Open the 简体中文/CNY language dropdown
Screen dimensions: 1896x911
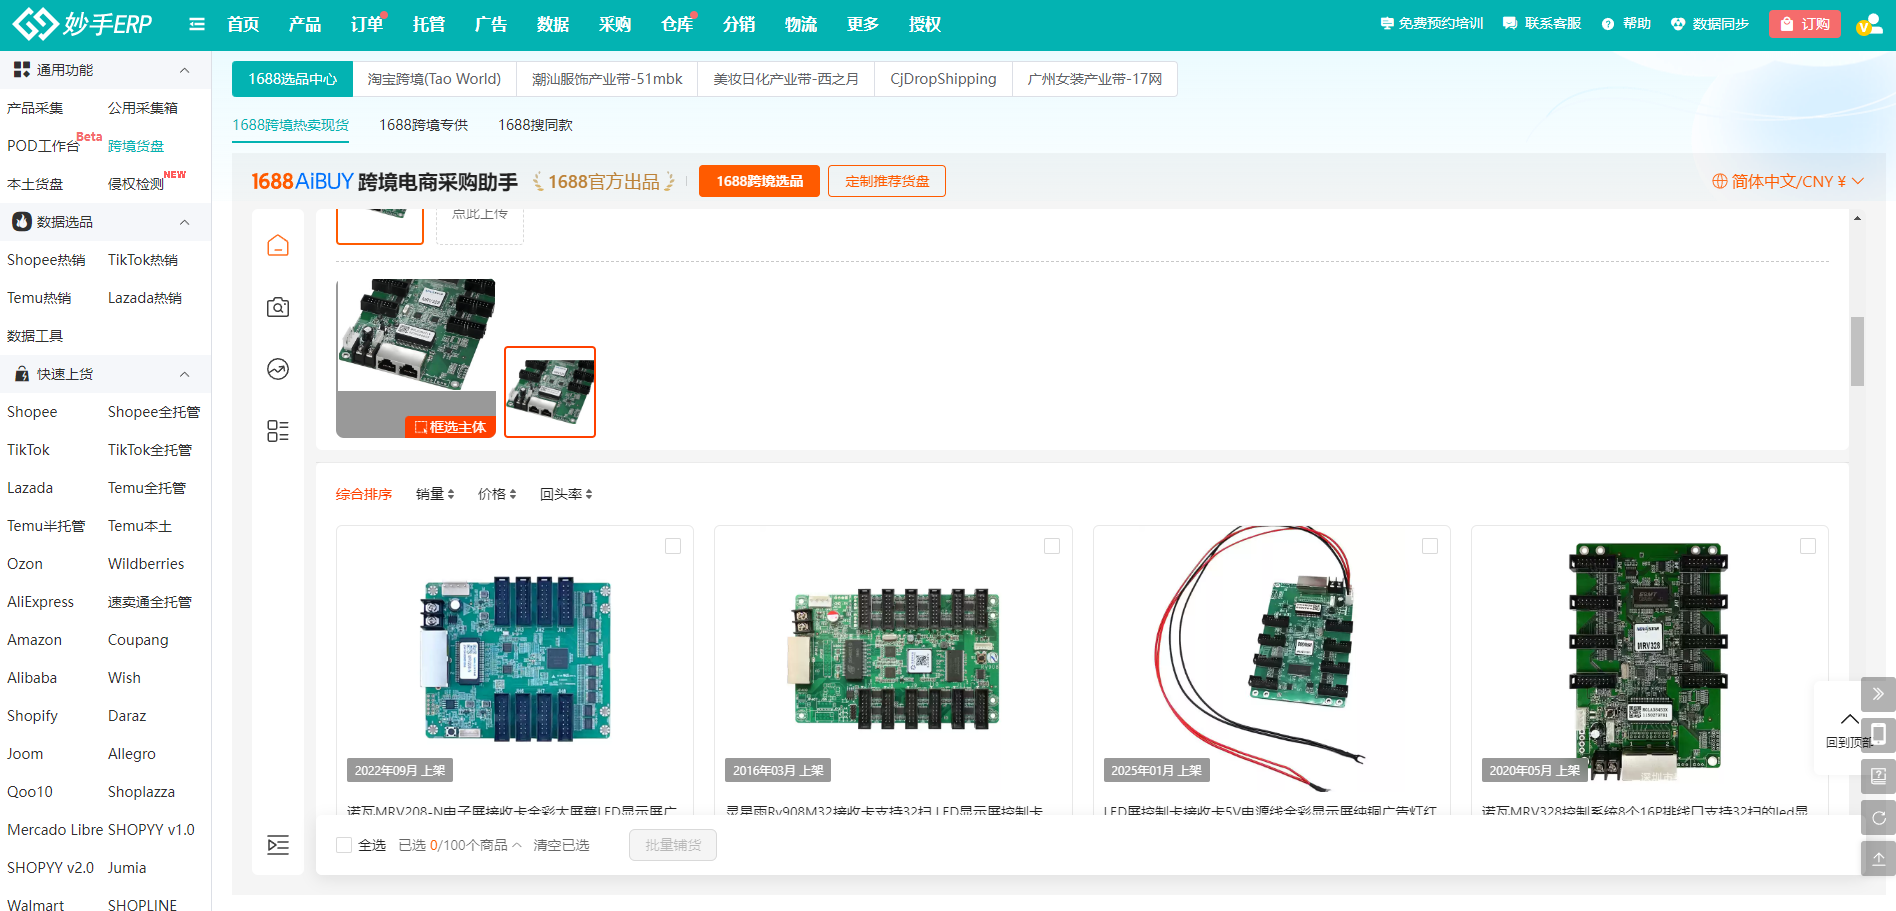coord(1788,181)
